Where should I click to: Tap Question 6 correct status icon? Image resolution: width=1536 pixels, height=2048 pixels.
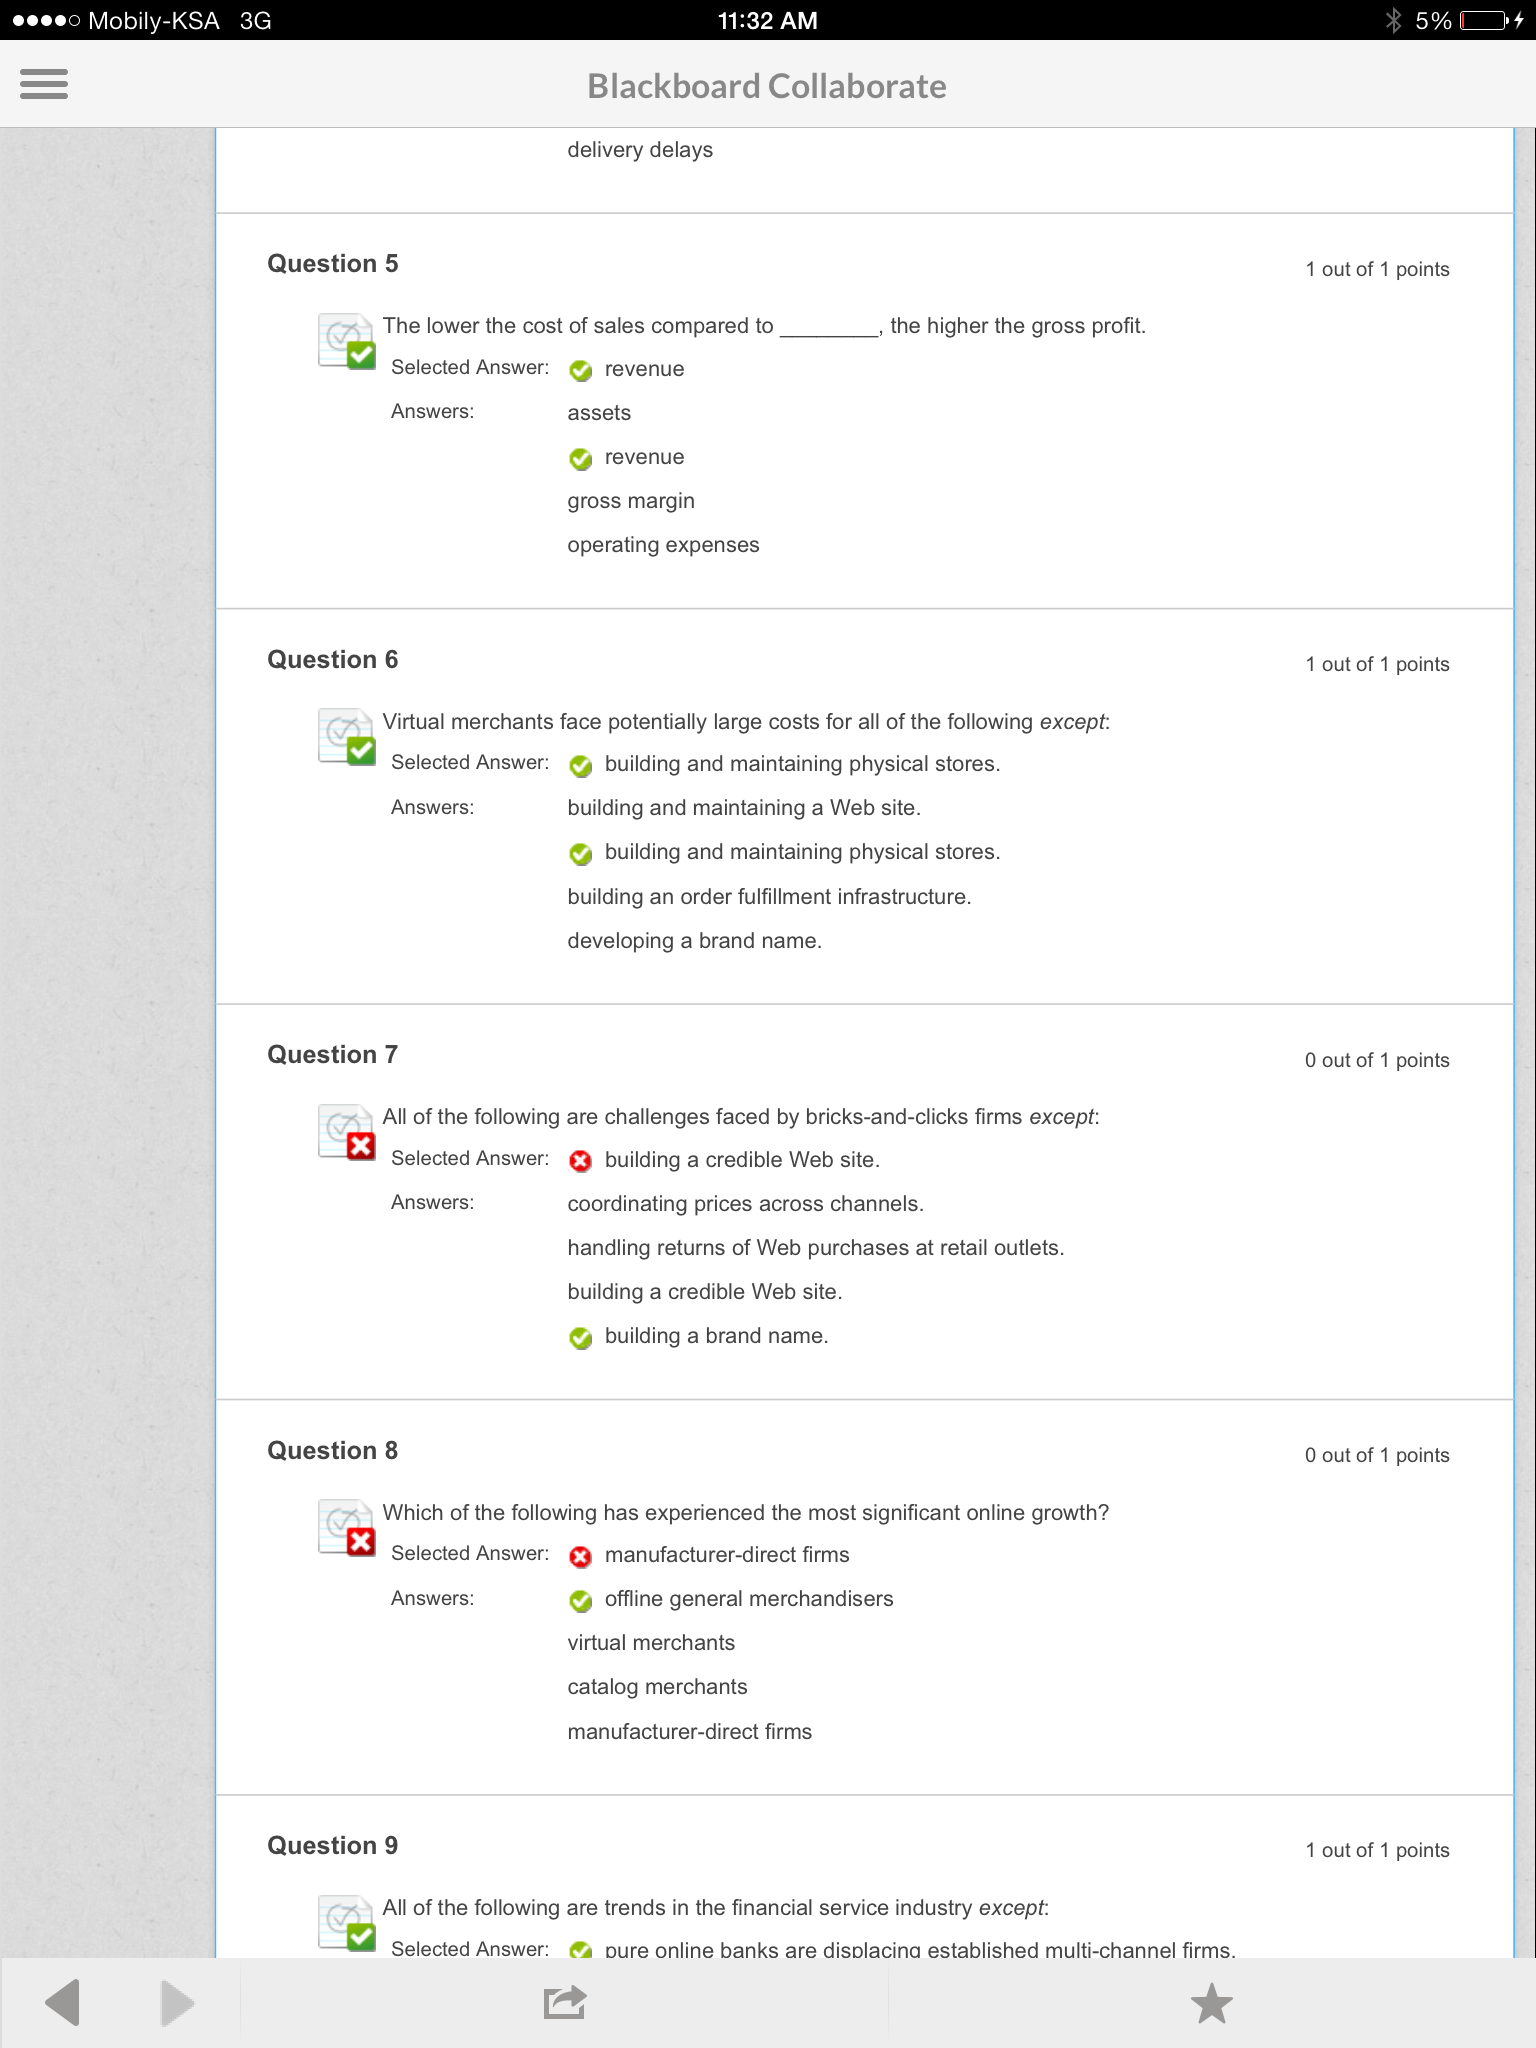(x=347, y=737)
